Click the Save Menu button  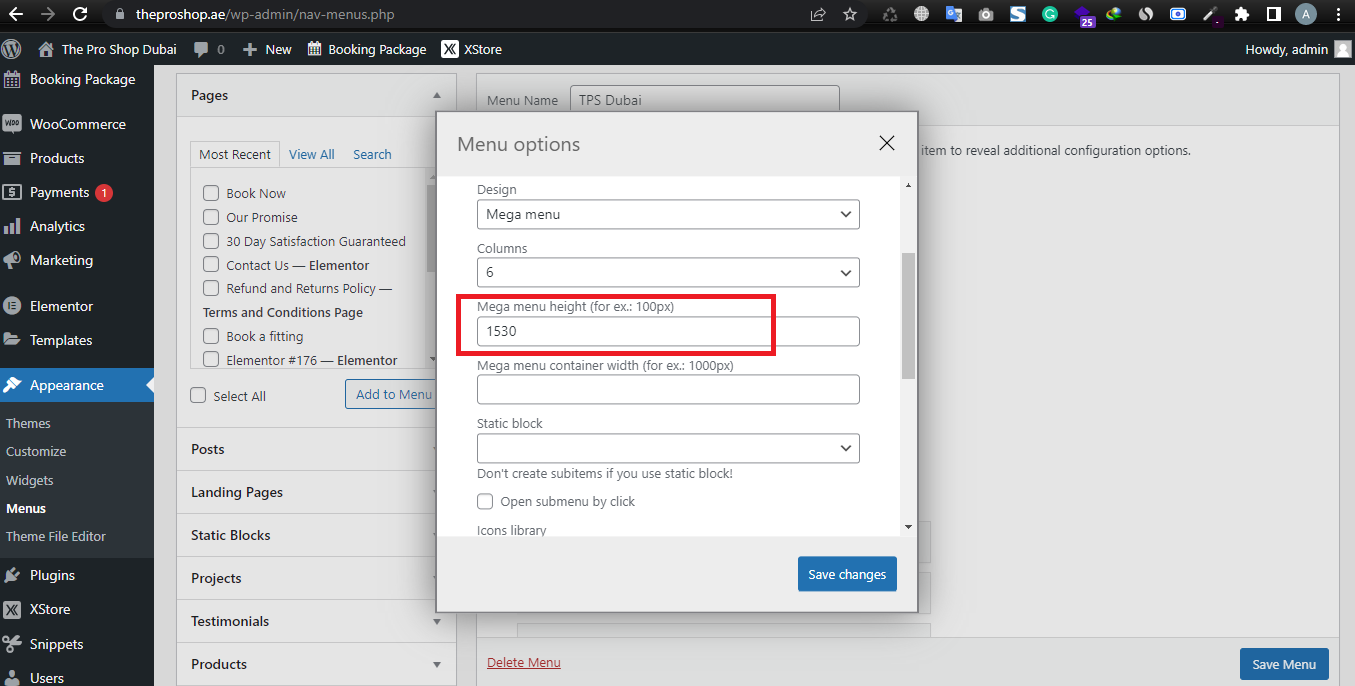click(x=1284, y=664)
